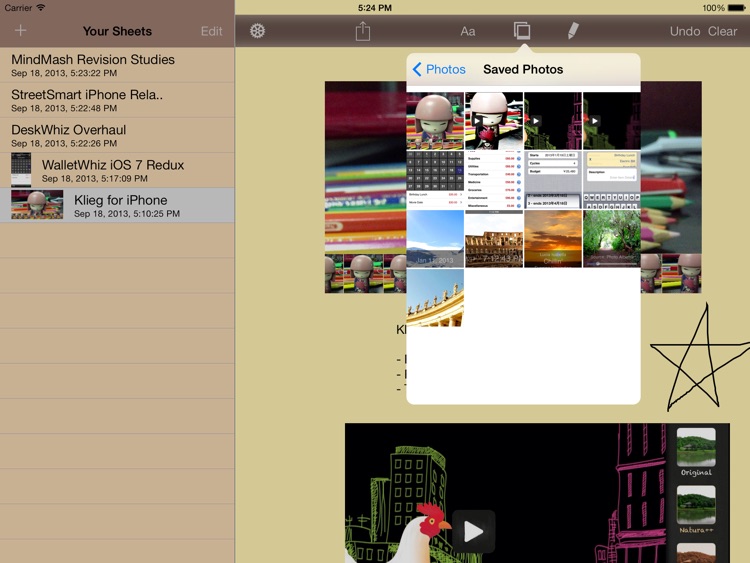
Task: Edit the Your Sheets list
Action: tap(211, 31)
